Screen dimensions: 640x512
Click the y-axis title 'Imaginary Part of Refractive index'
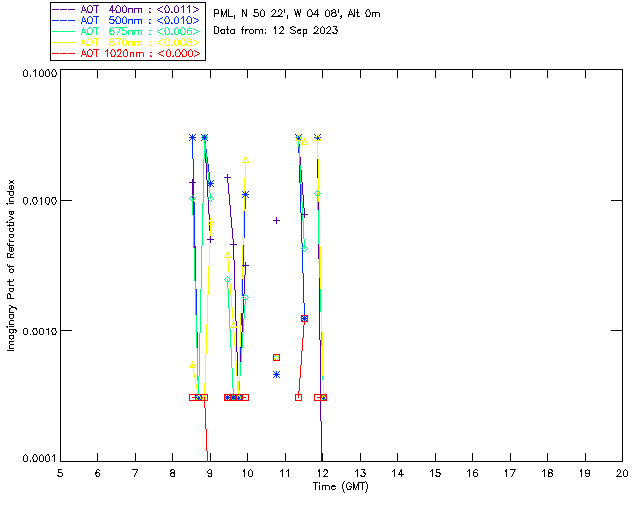coord(11,265)
